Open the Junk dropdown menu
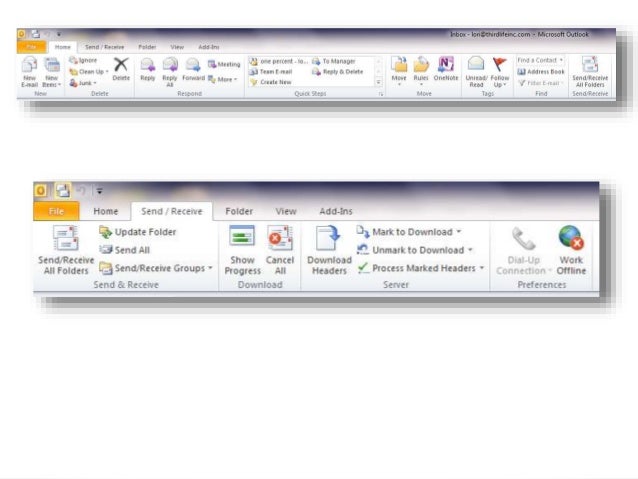 (x=95, y=83)
